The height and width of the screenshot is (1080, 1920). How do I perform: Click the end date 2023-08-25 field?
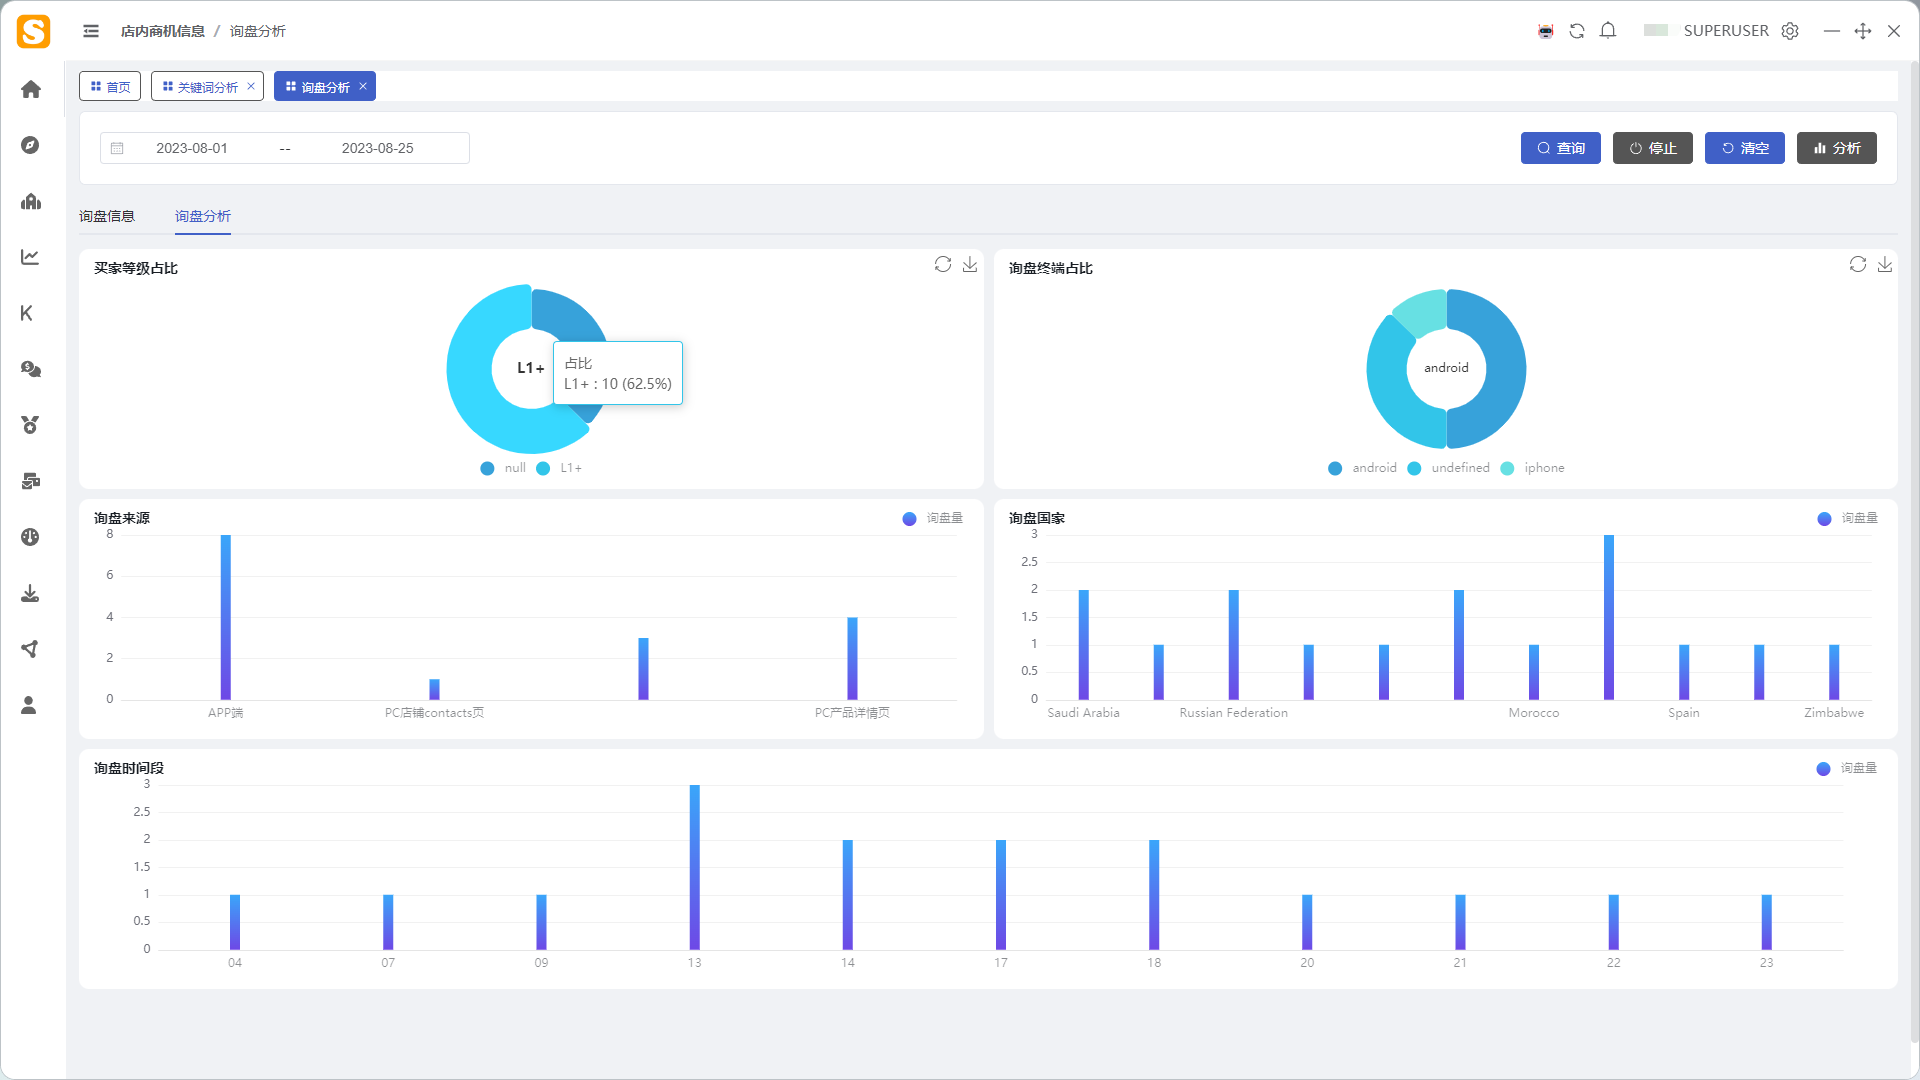(378, 148)
